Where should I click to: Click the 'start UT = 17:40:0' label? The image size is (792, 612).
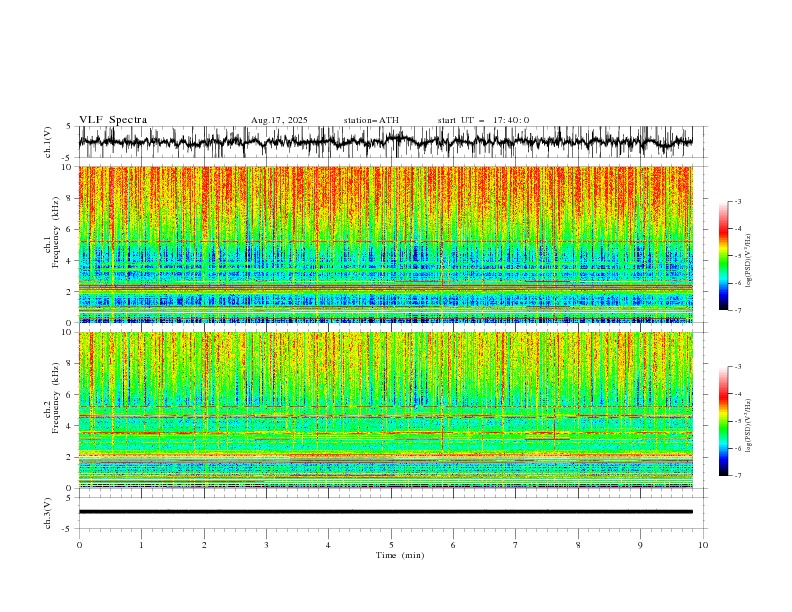pos(483,120)
